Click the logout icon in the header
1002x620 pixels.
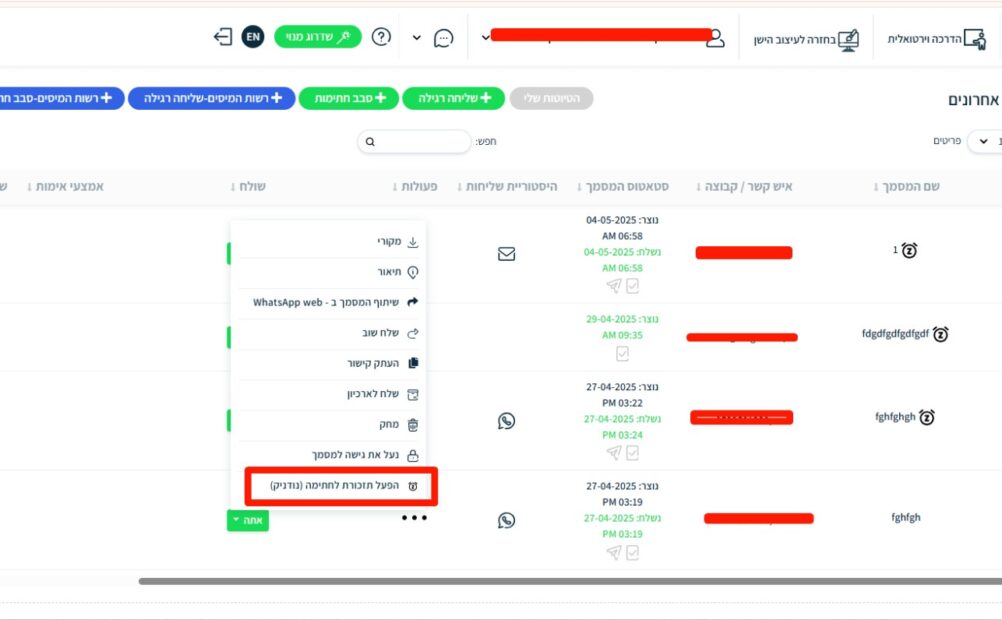pos(223,37)
